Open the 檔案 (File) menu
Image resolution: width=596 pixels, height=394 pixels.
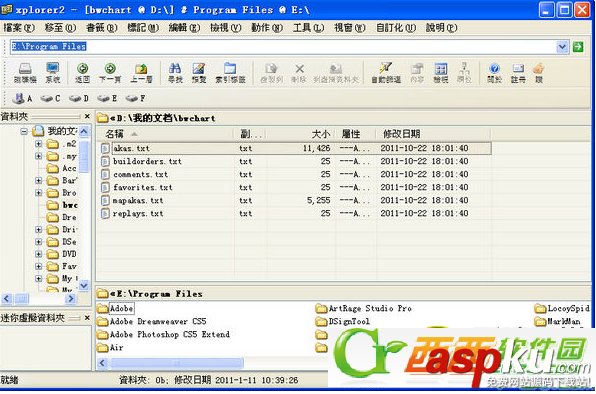tap(19, 28)
